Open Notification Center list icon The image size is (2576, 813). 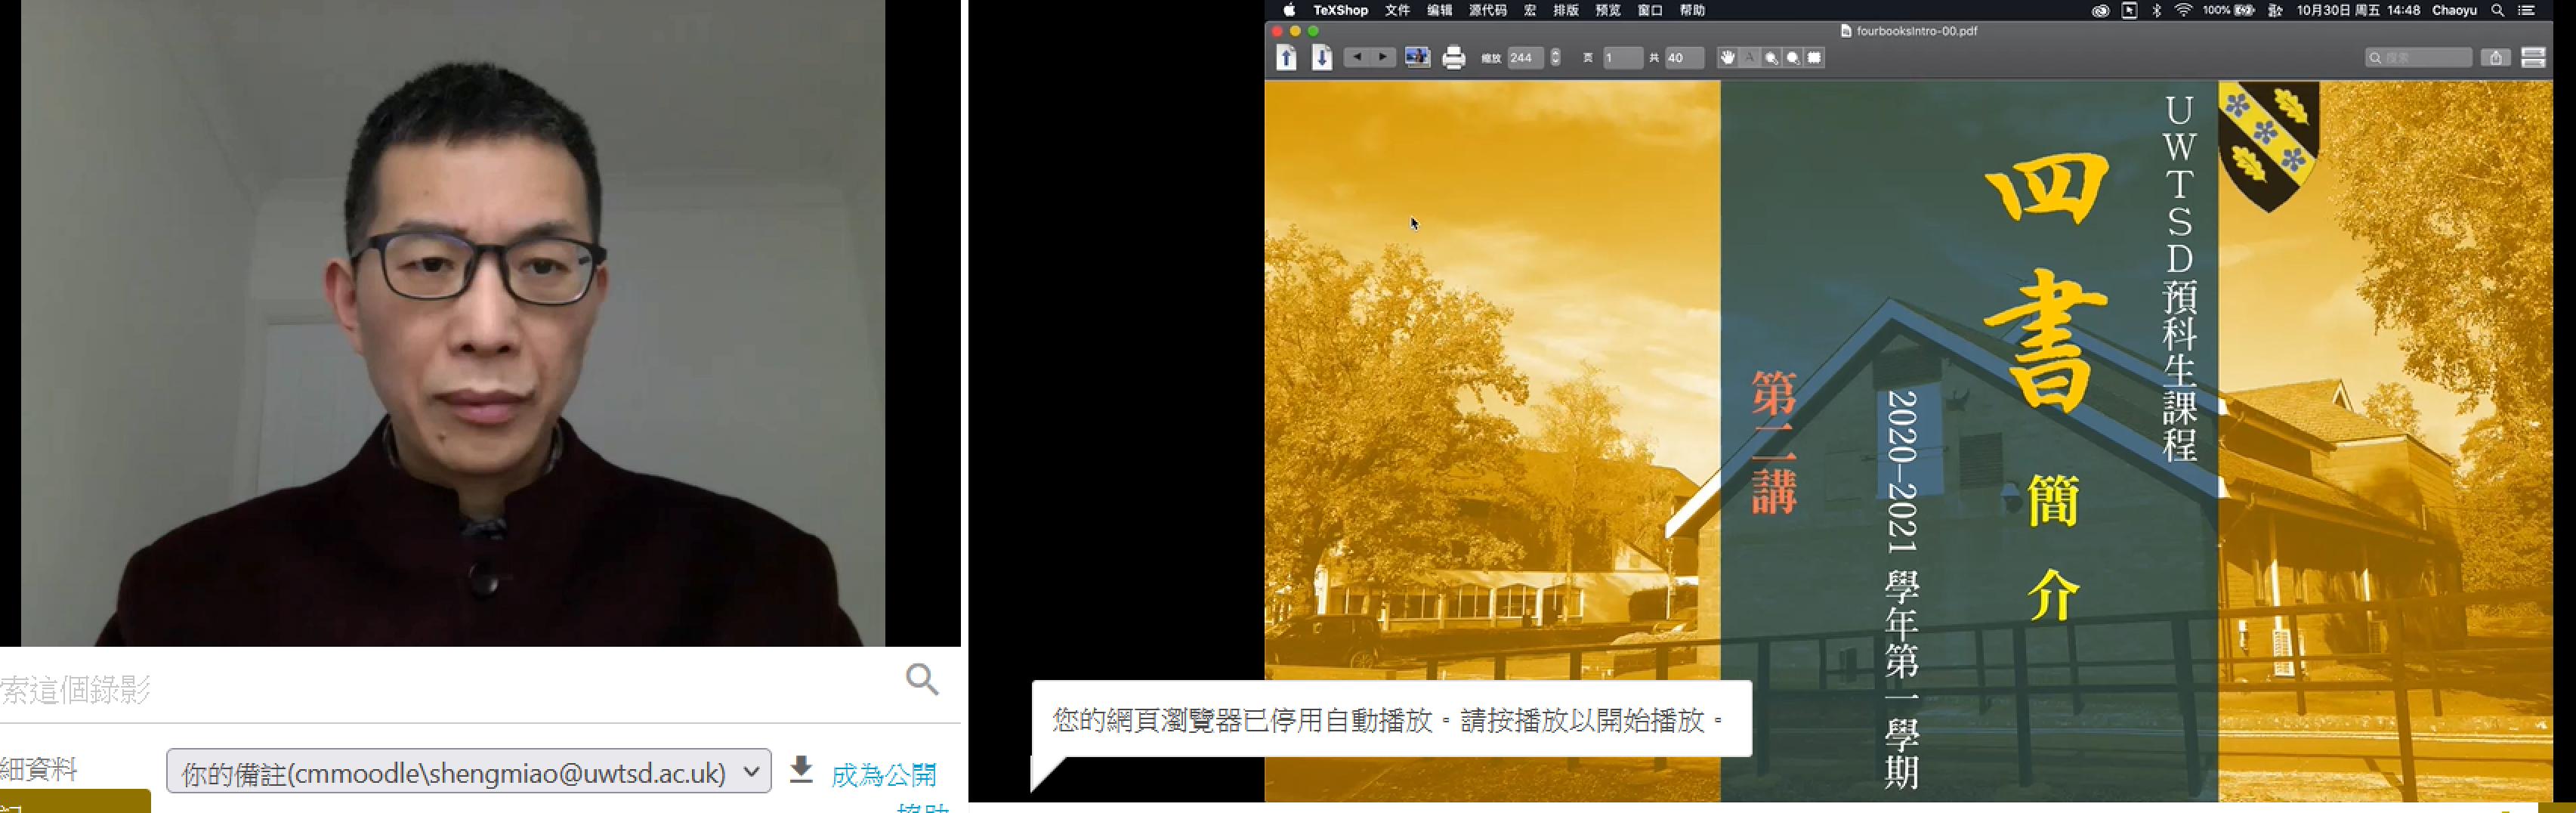click(x=2526, y=10)
